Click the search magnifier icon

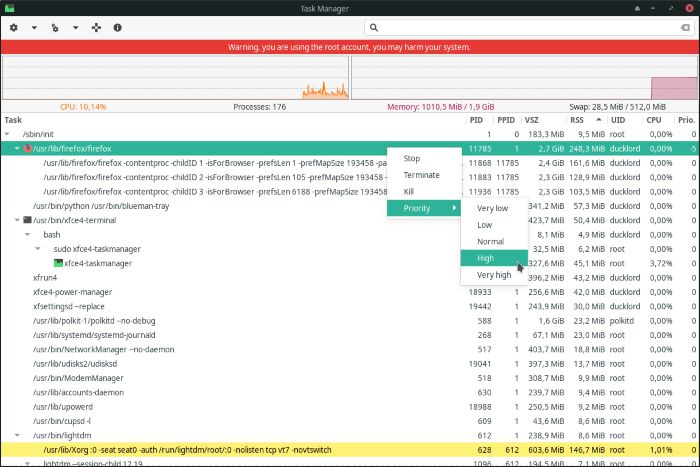point(374,28)
